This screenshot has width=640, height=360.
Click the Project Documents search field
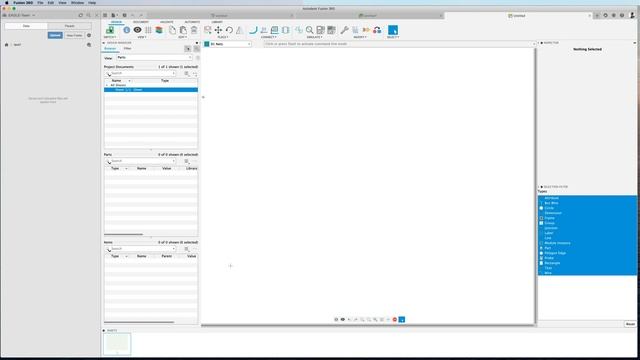(x=141, y=73)
